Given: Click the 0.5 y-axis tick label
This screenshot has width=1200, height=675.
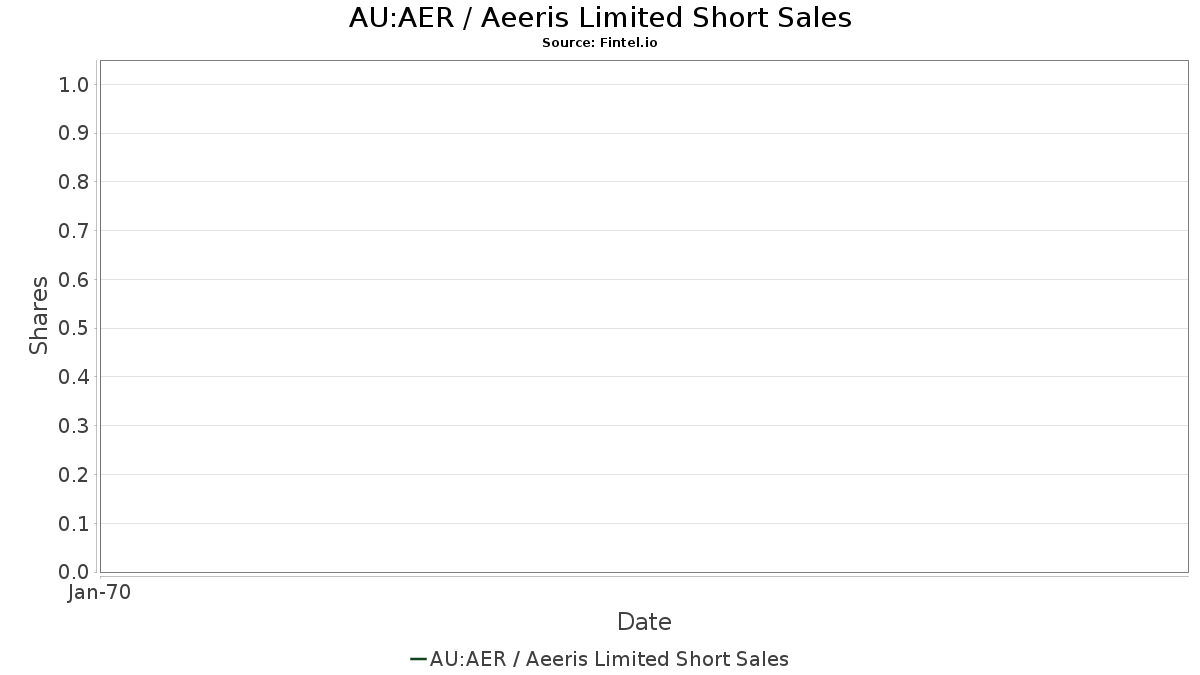Looking at the screenshot, I should (x=74, y=329).
